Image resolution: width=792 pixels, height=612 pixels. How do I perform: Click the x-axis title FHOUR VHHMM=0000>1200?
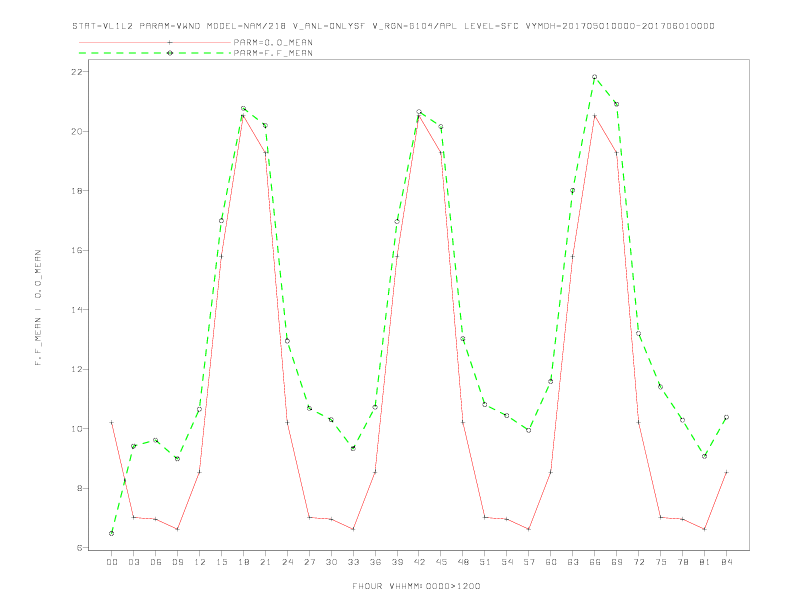point(416,586)
